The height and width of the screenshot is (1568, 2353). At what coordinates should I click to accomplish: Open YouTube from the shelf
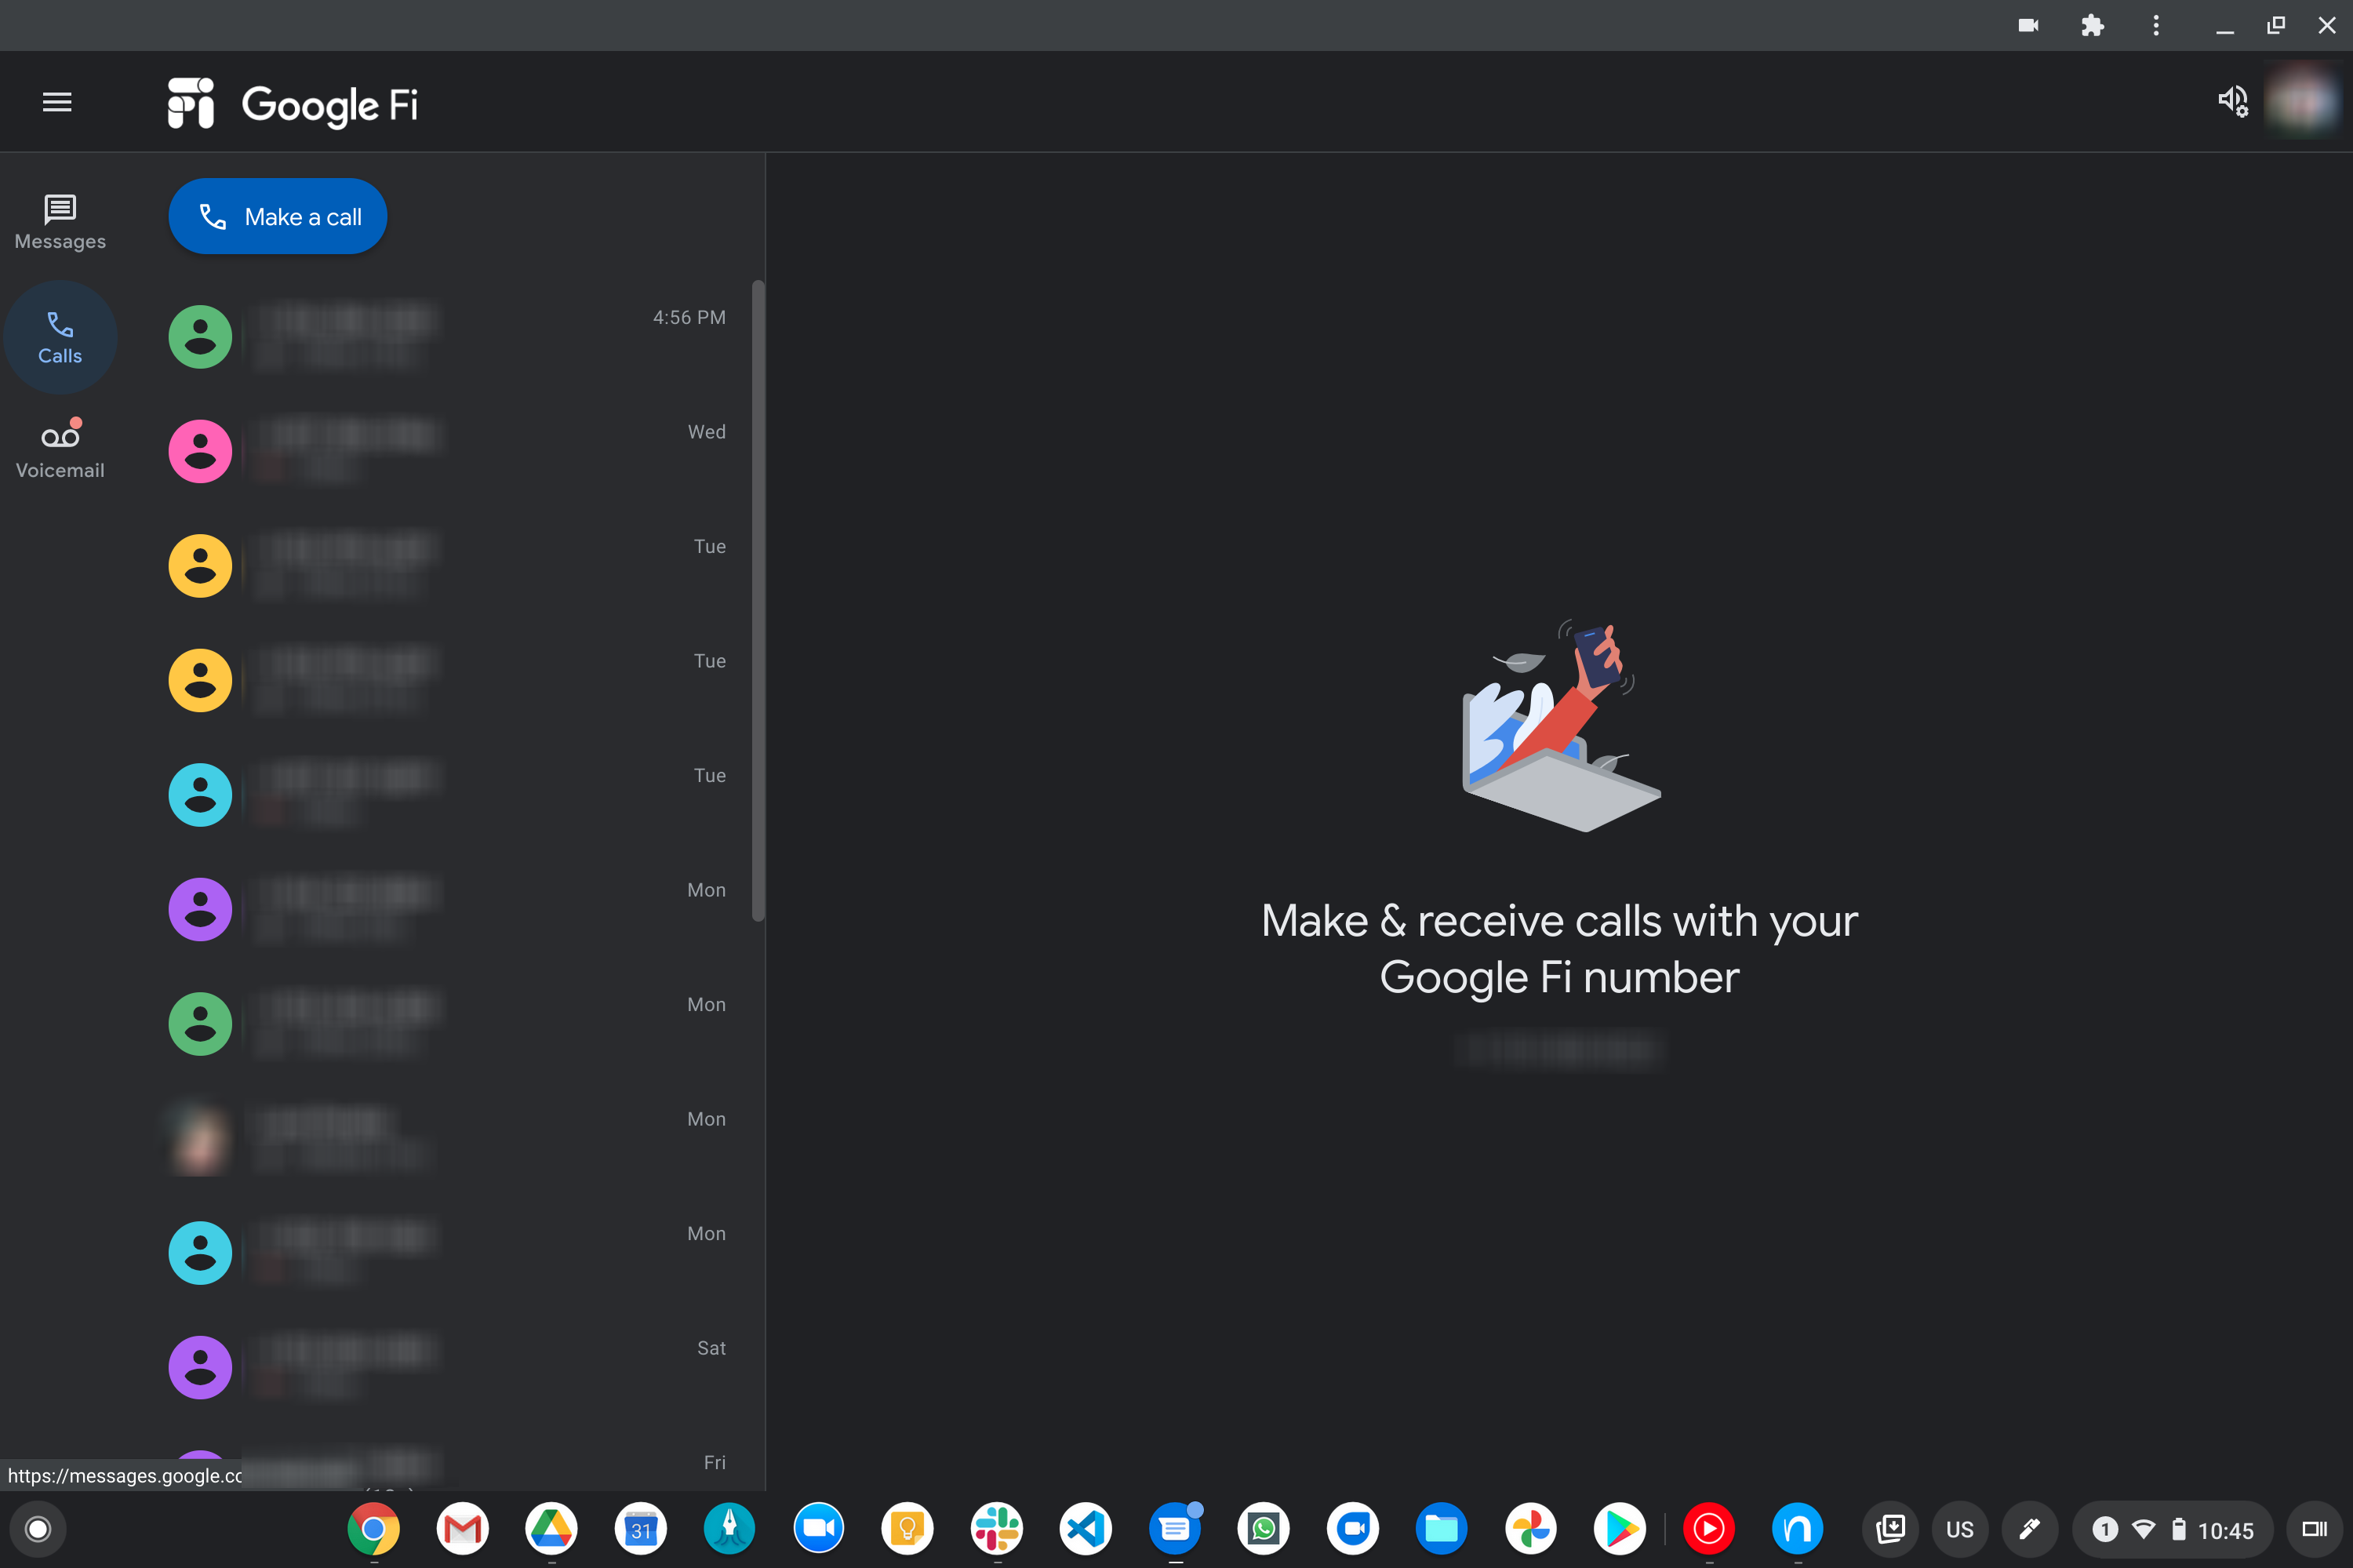[x=1708, y=1528]
